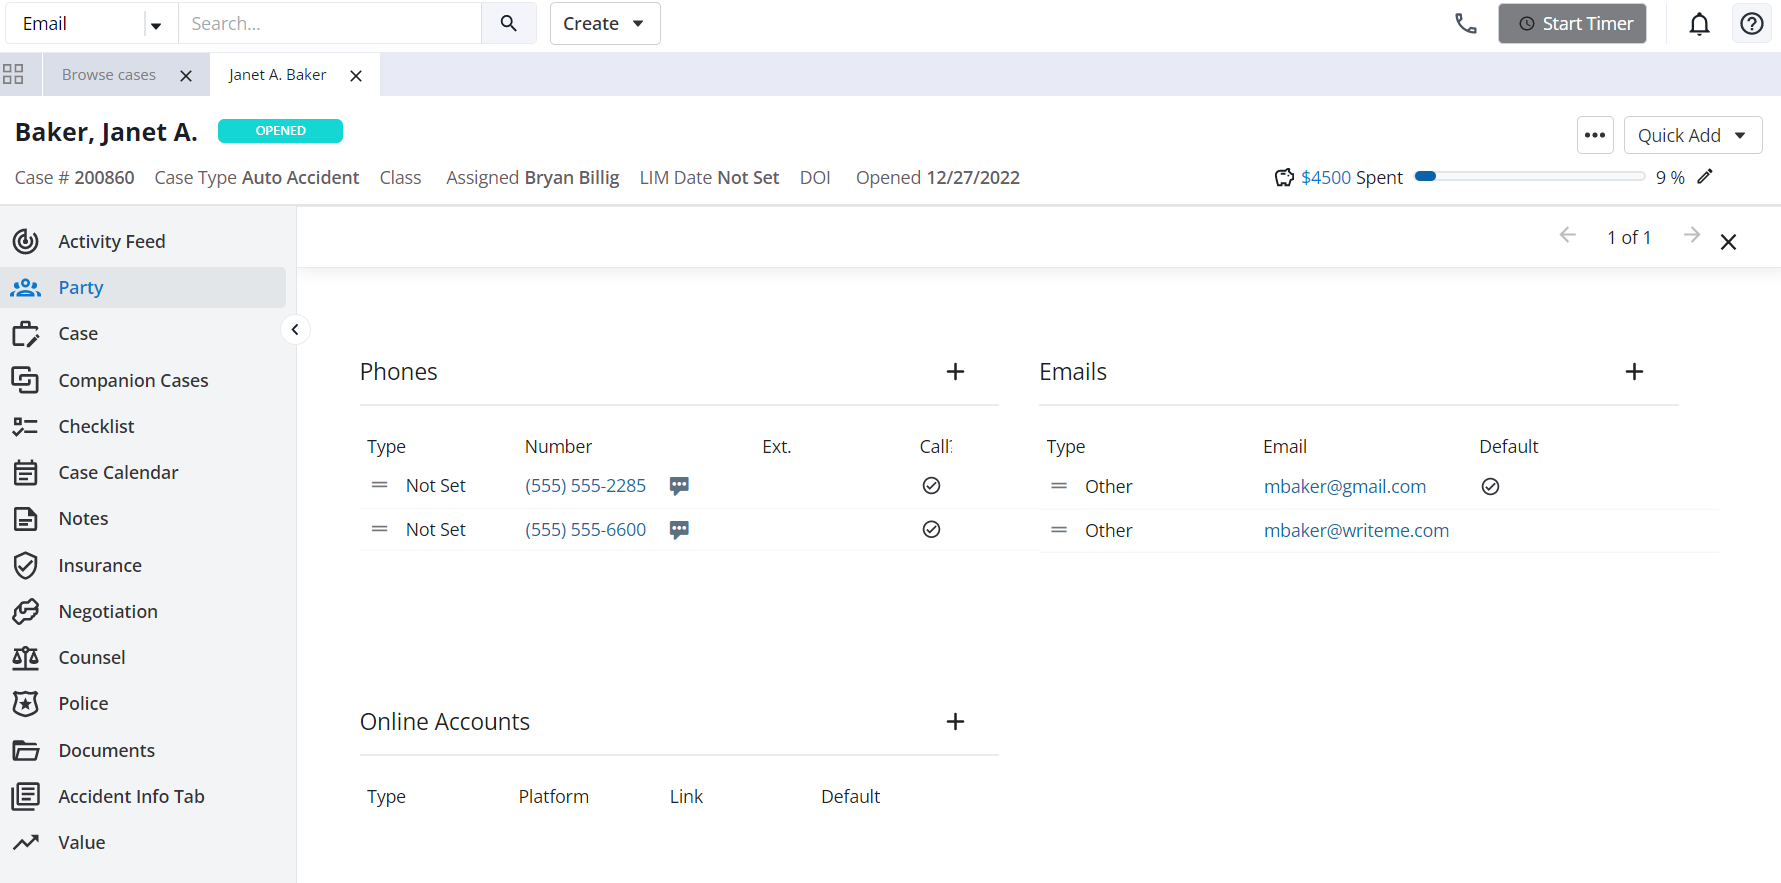Open Value in sidebar
This screenshot has height=883, width=1781.
coord(144,842)
